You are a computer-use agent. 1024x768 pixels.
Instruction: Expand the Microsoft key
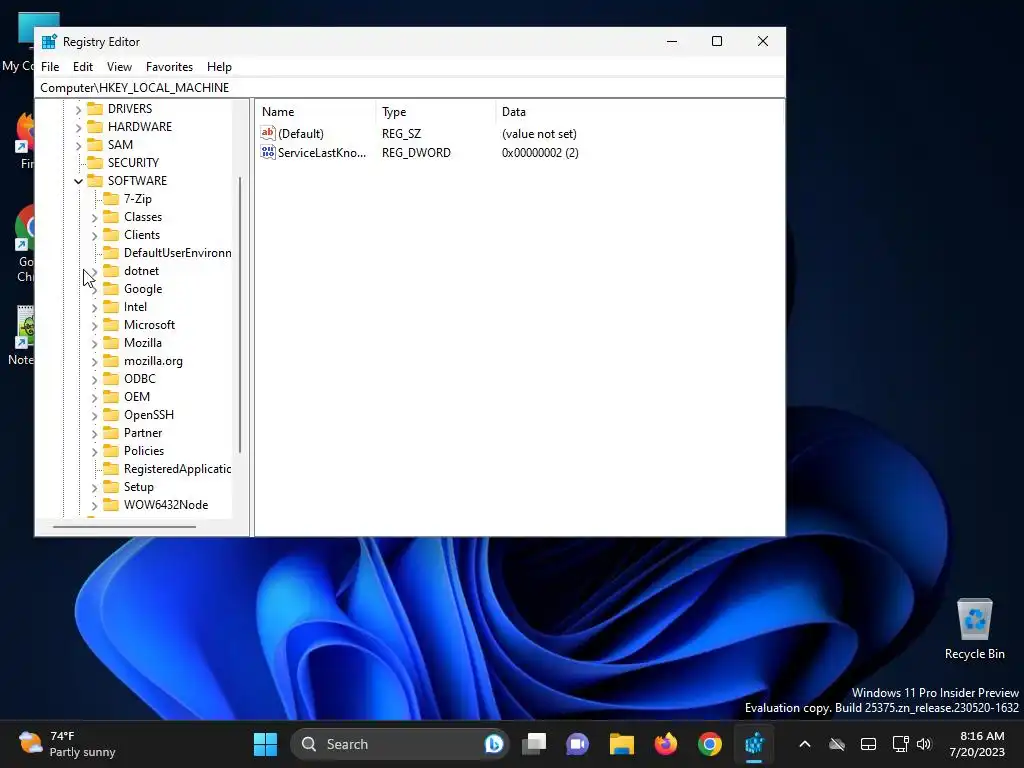(95, 325)
